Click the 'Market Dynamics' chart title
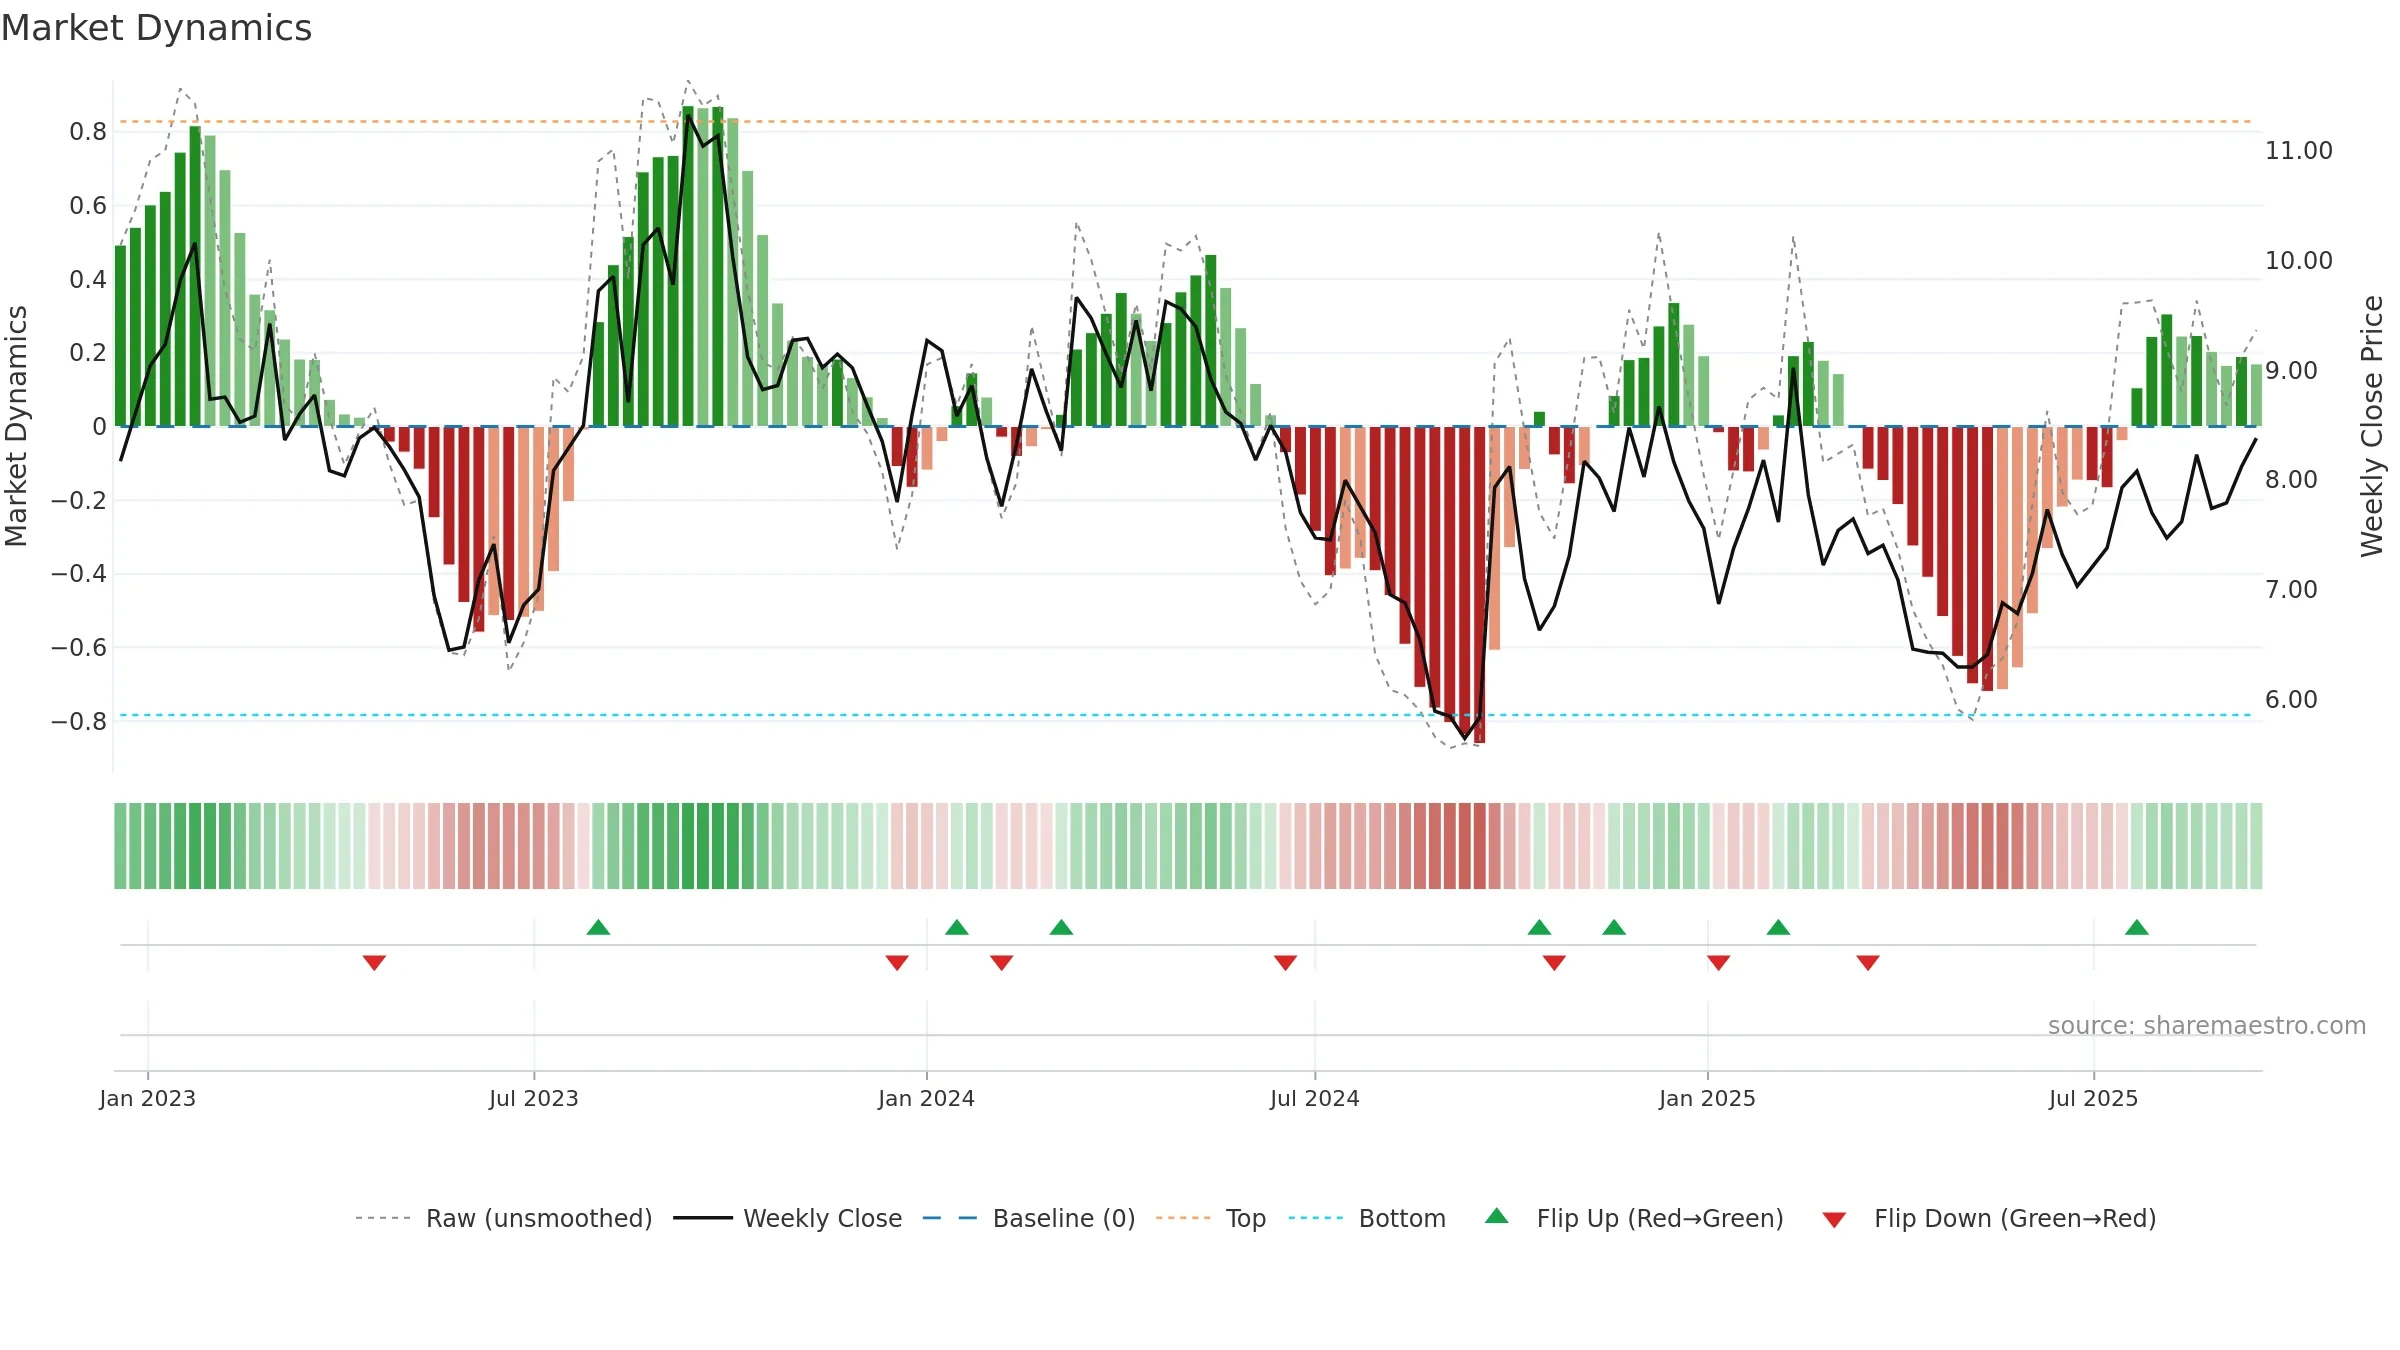This screenshot has height=1350, width=2400. tap(157, 28)
